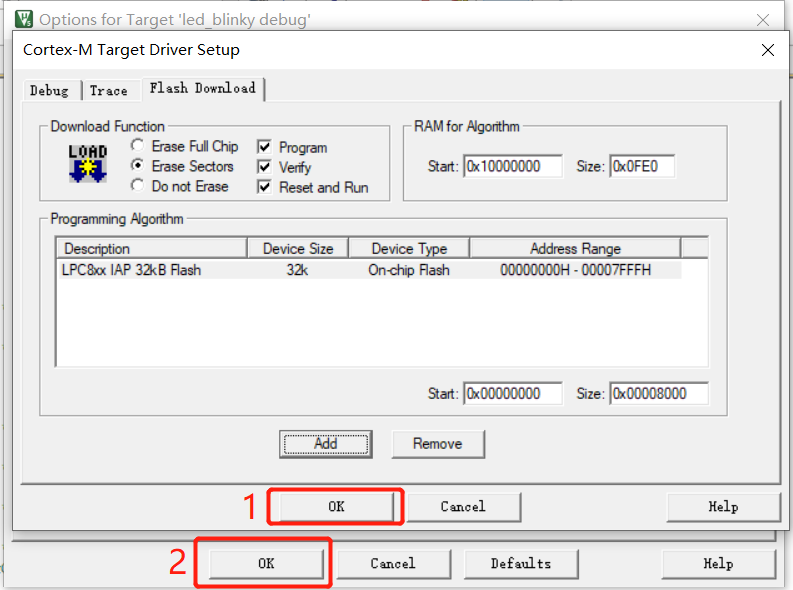Select the Flash Download tab
Screen dimensions: 793x590
202,88
